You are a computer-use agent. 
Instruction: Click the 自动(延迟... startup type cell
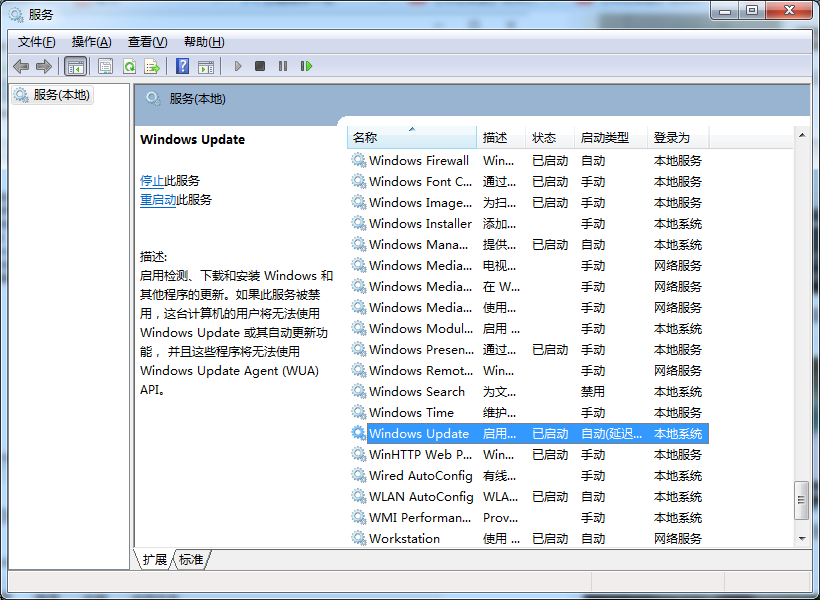click(x=611, y=434)
